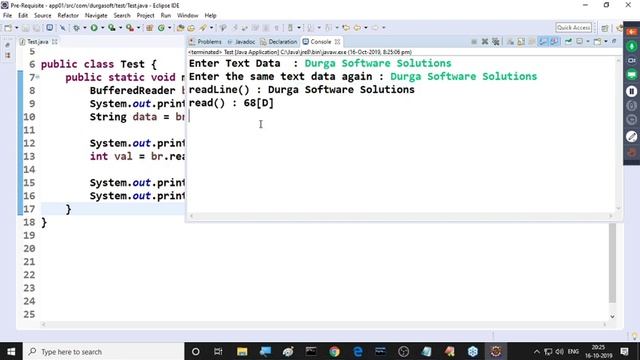Click the Edge browser taskbar icon
Image resolution: width=640 pixels, height=360 pixels.
point(358,351)
